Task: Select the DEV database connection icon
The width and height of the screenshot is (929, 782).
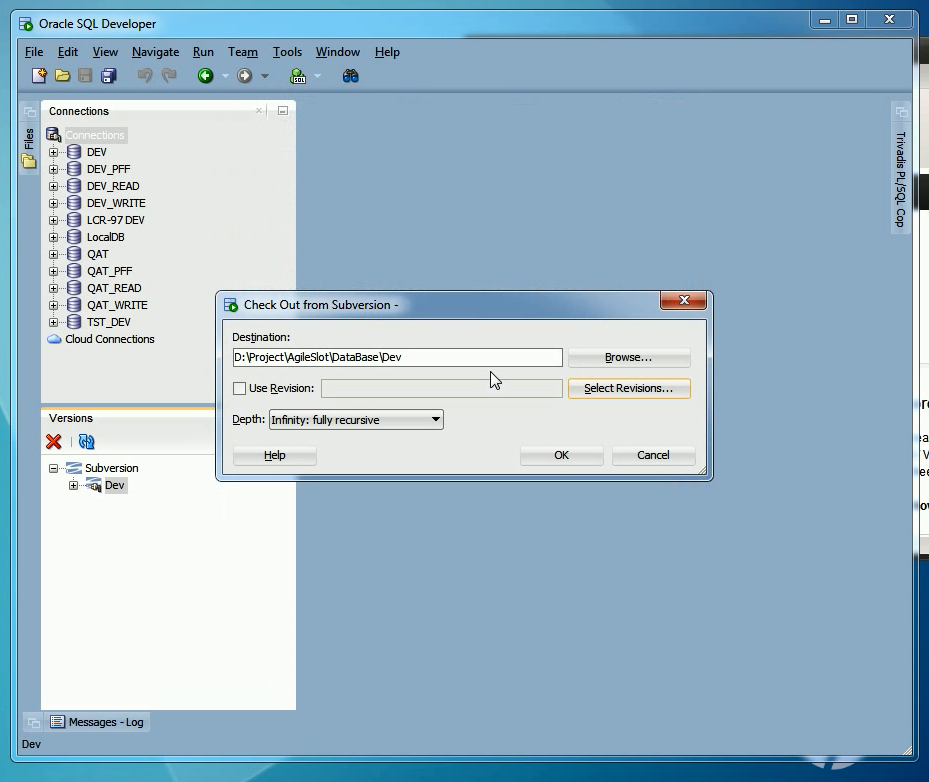Action: (x=74, y=152)
